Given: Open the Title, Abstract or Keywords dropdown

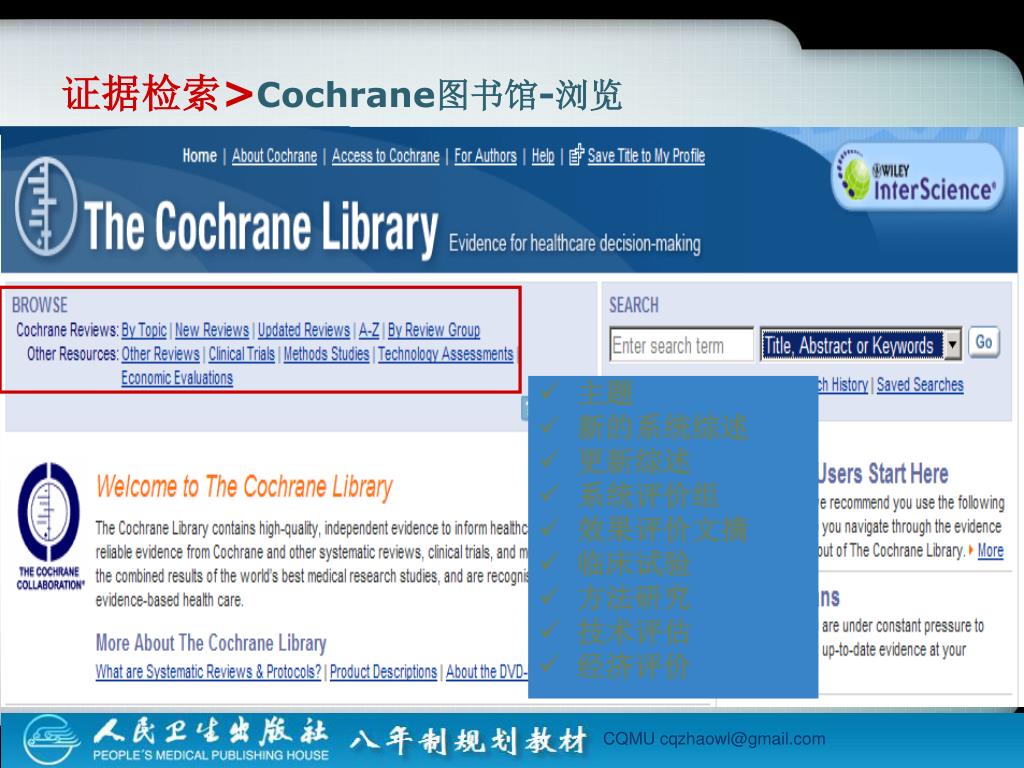Looking at the screenshot, I should [861, 345].
